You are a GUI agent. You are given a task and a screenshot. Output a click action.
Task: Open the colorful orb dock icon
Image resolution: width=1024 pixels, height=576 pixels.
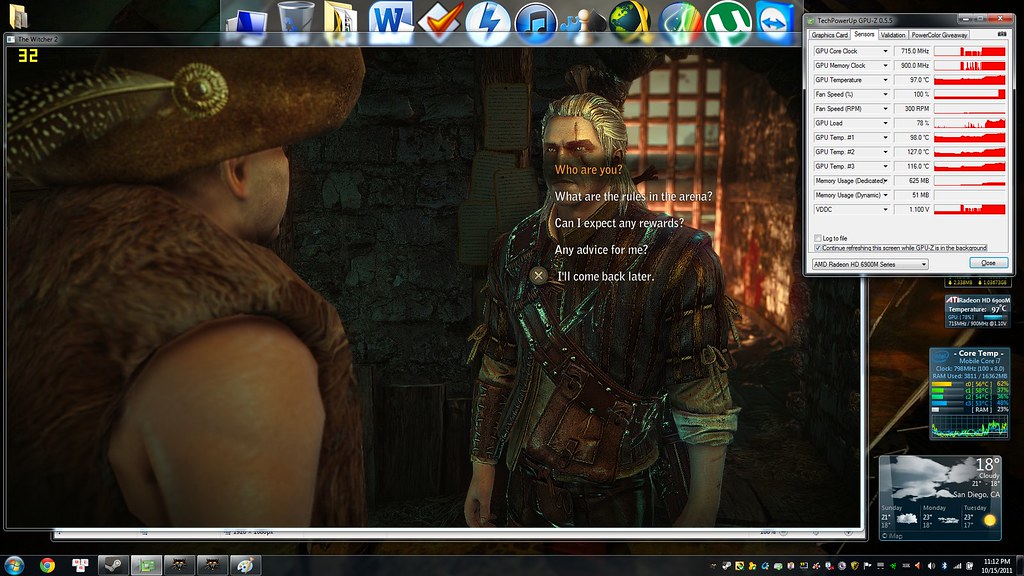(679, 23)
